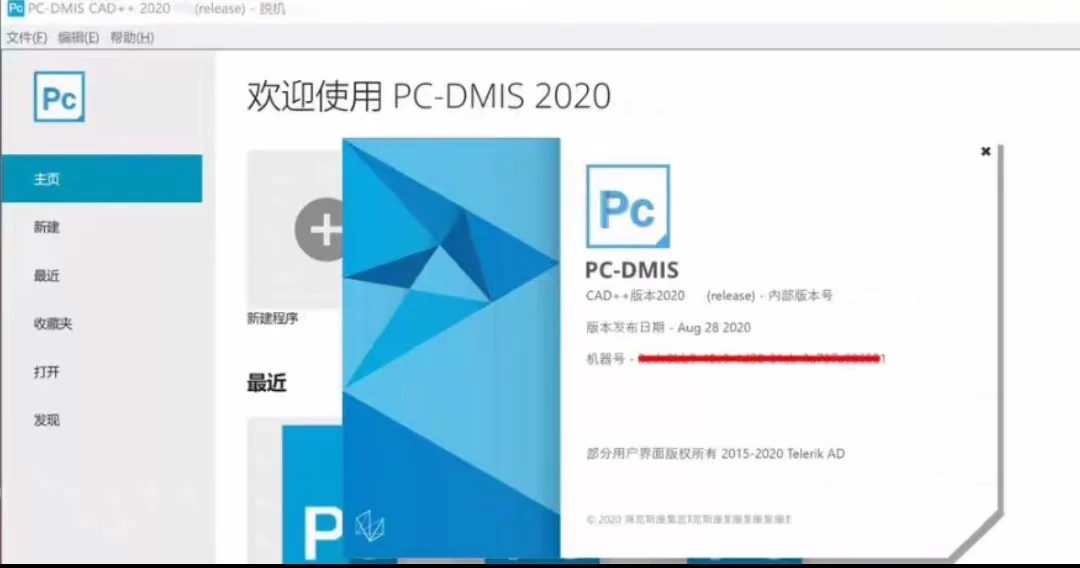
Task: Click the release date text Aug 28 2020
Action: point(714,328)
